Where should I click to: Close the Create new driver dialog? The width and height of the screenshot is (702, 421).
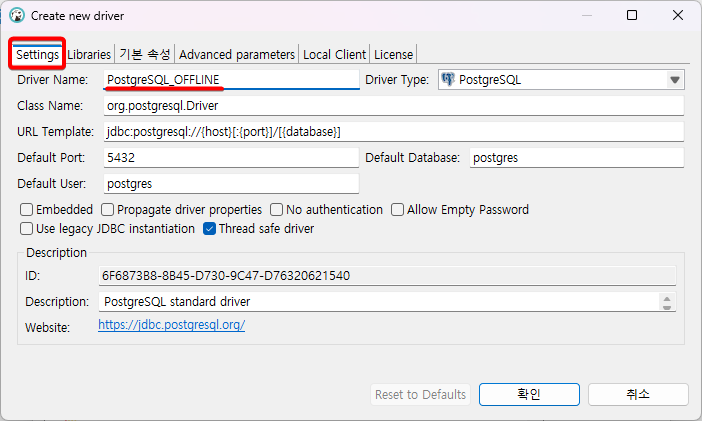678,15
